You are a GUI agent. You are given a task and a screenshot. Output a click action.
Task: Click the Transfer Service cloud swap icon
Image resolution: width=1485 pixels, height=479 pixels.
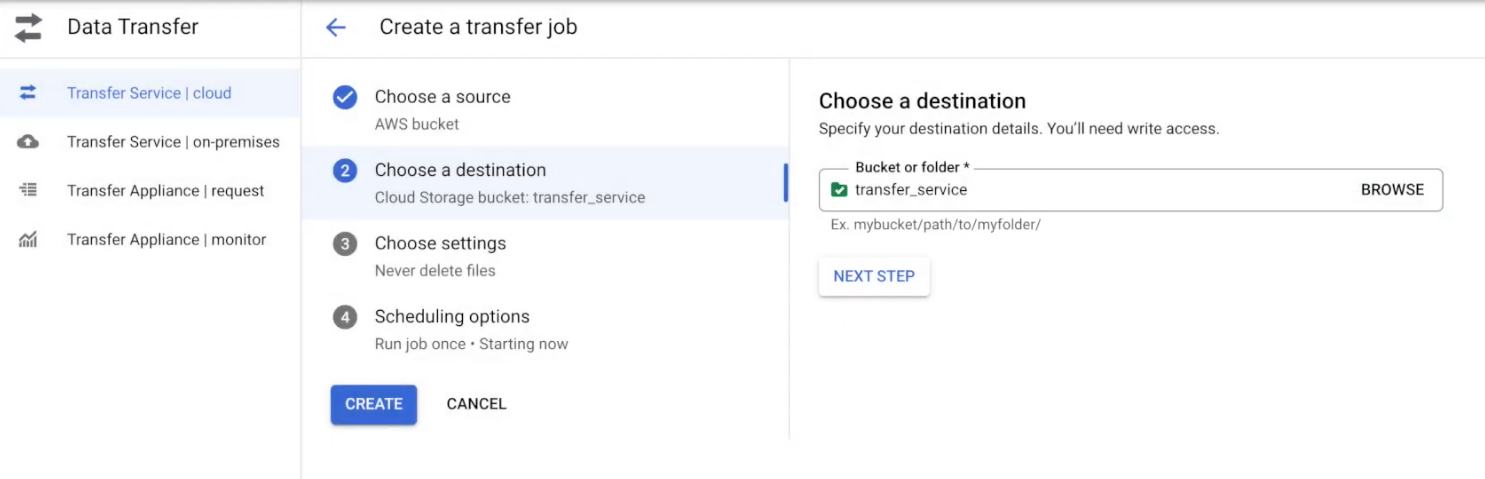tap(28, 93)
